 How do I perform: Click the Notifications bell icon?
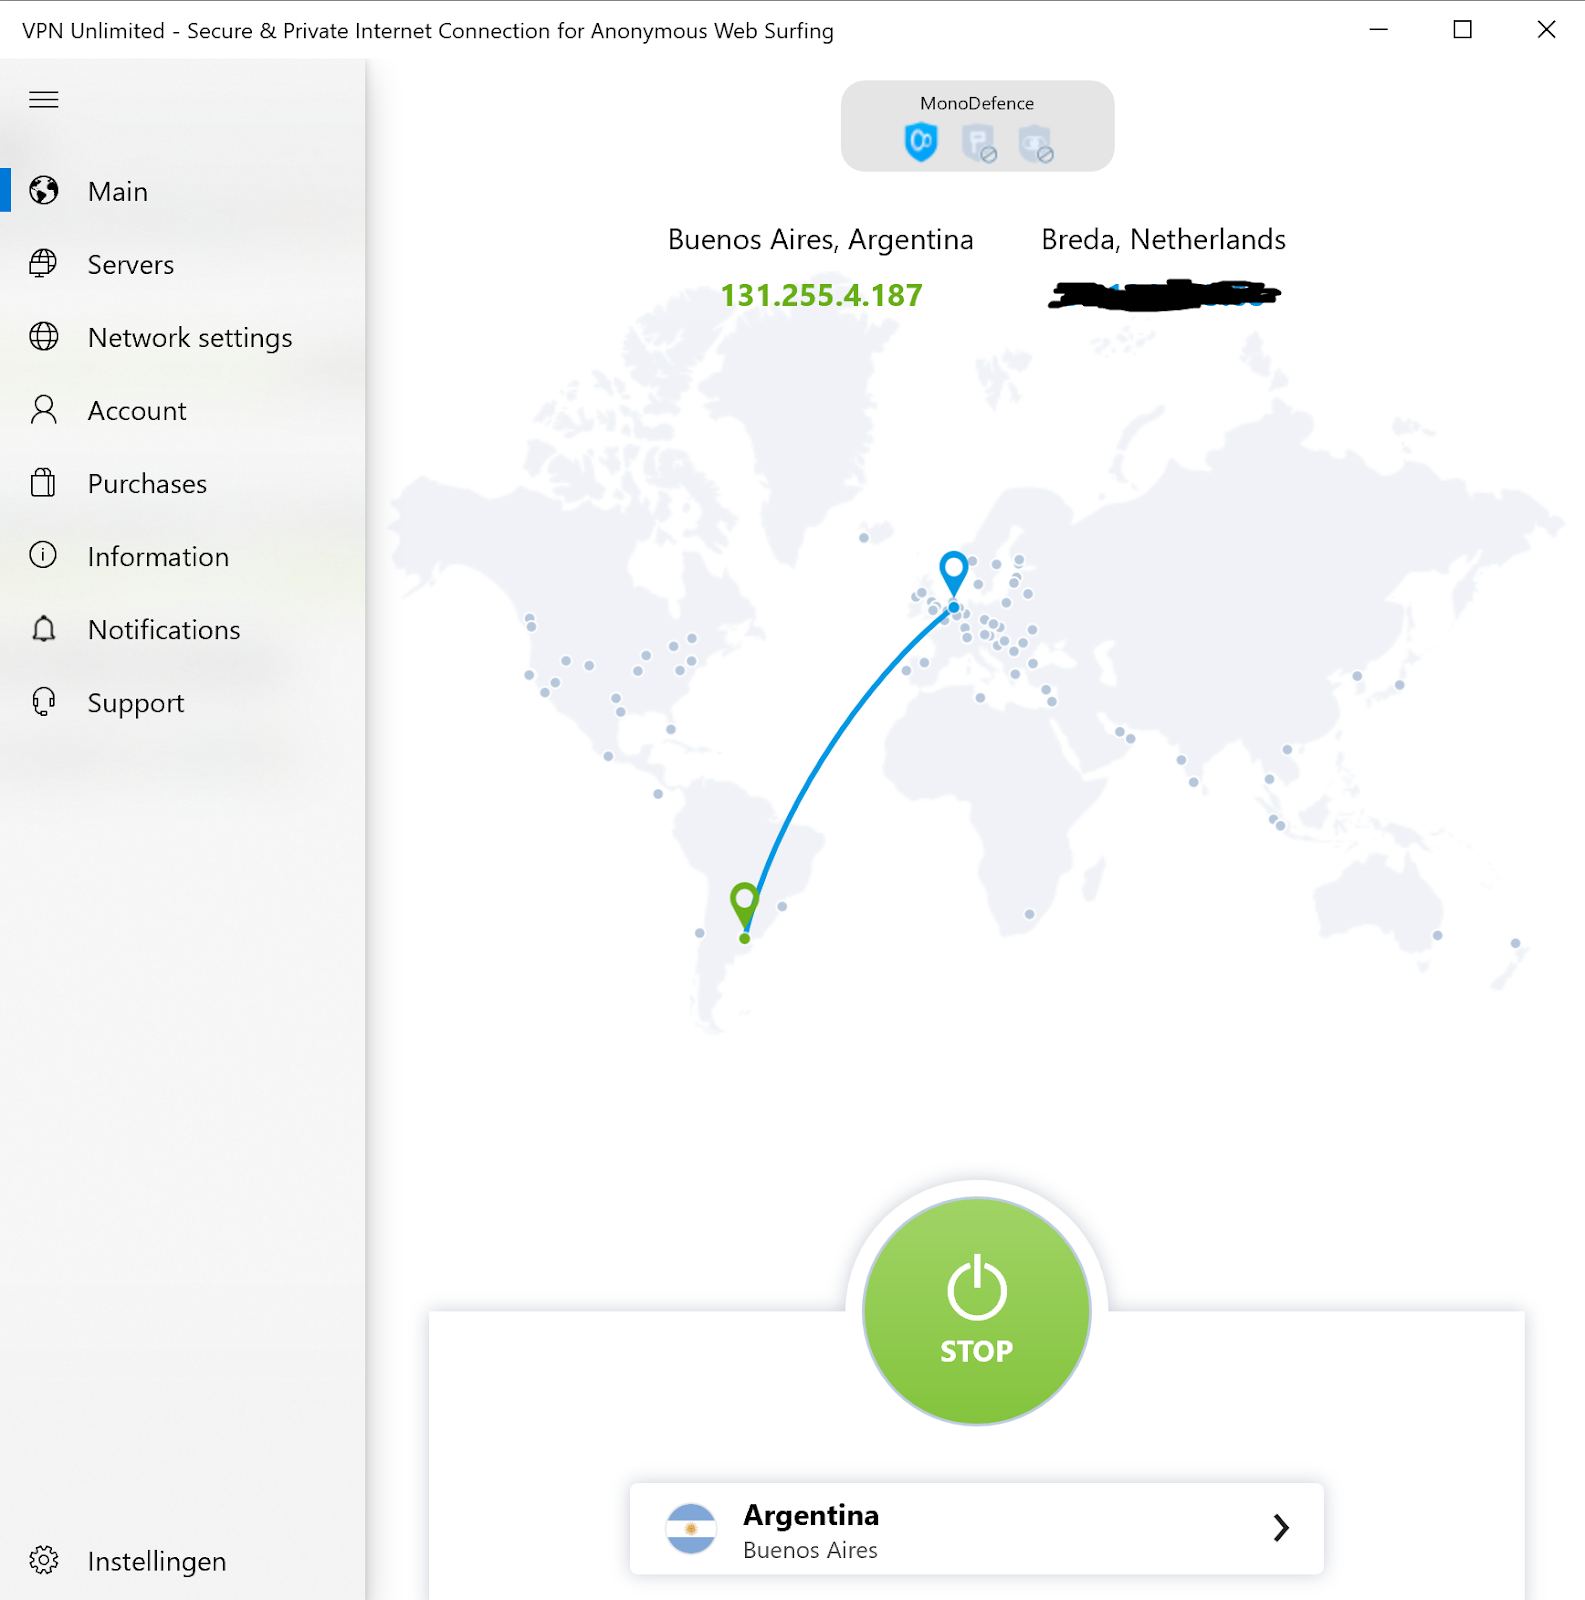pyautogui.click(x=44, y=629)
